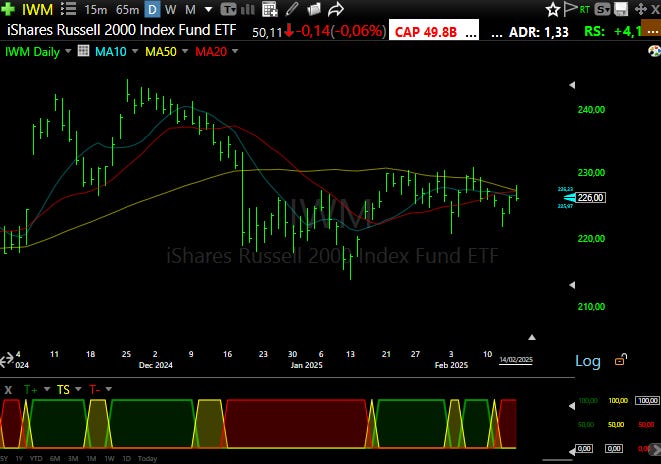Open the color palette icon at right
Screen dimensions: 661x464
pos(654,51)
